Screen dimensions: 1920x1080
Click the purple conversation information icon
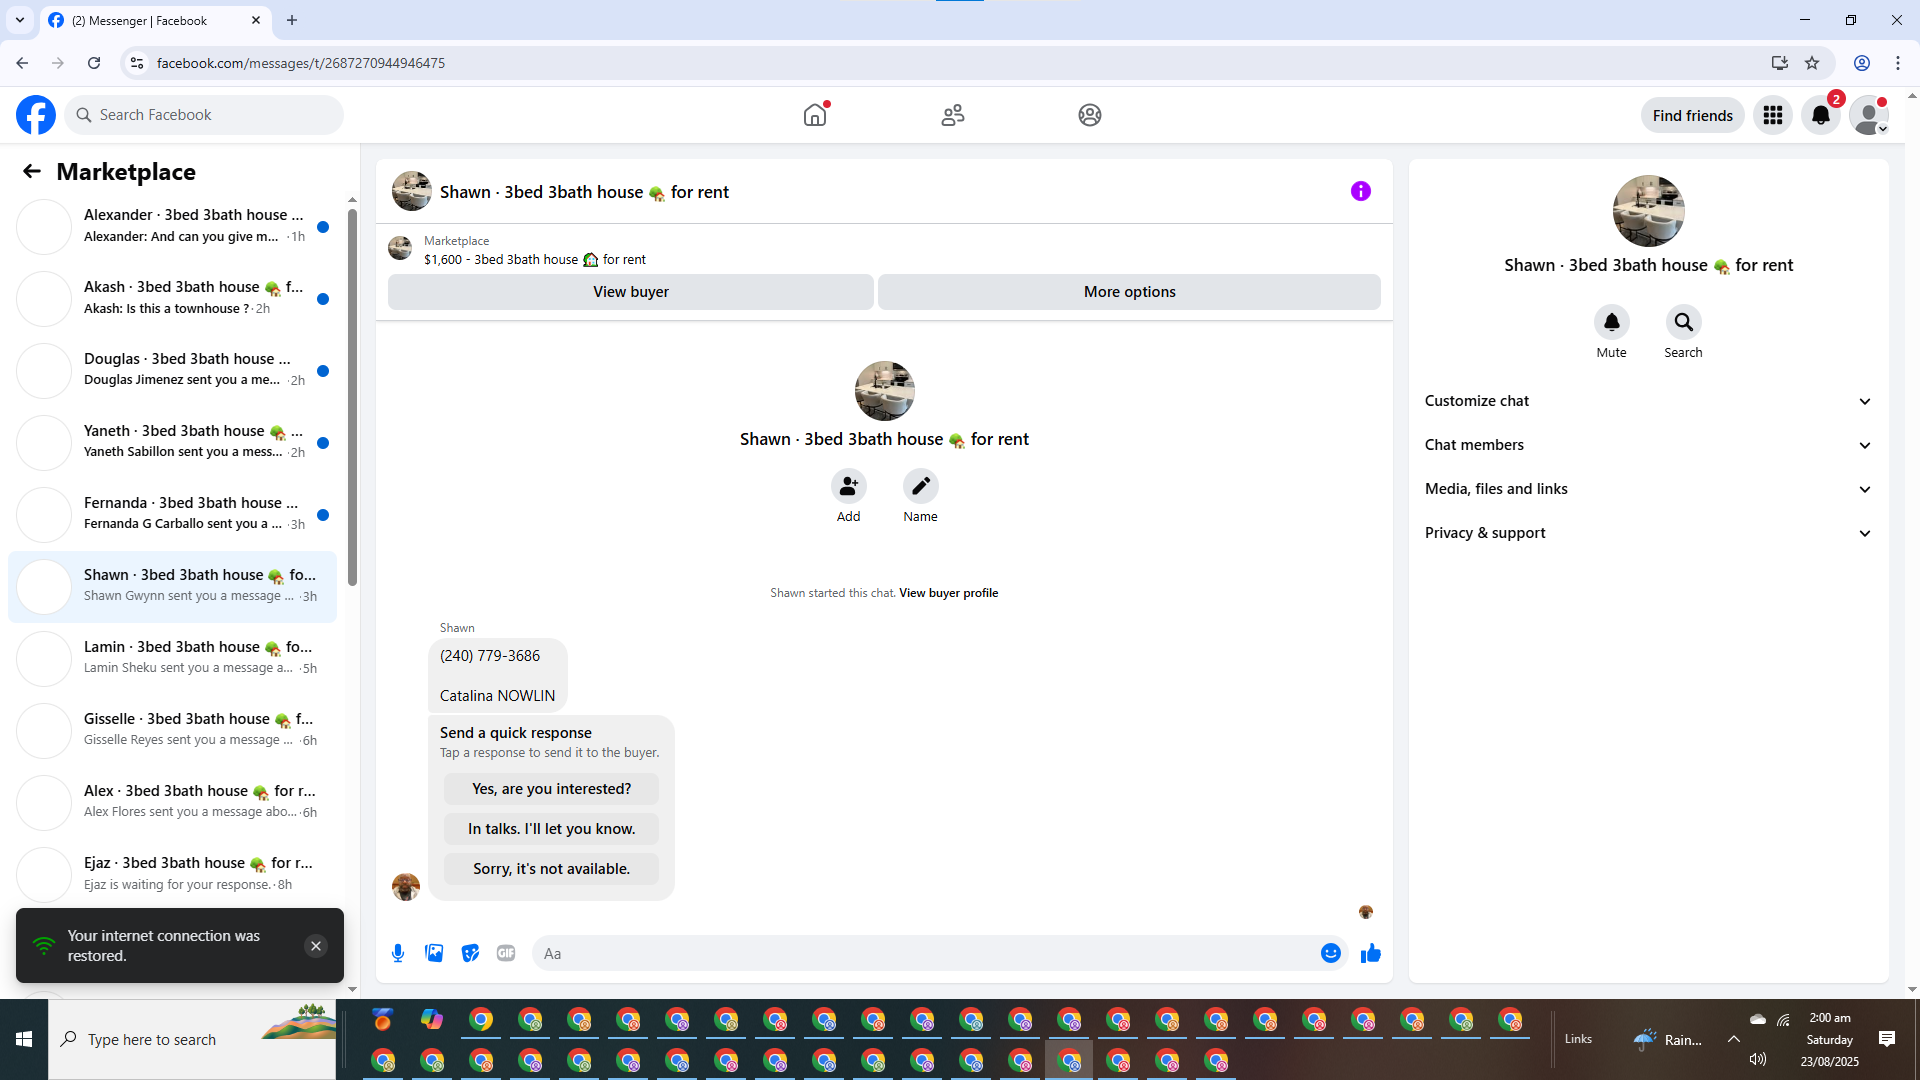tap(1360, 191)
